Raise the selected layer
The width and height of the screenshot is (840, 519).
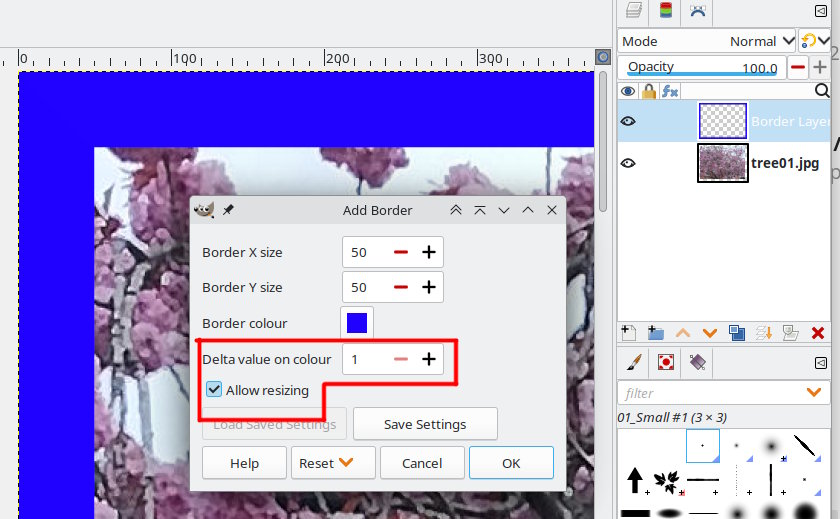[x=682, y=333]
